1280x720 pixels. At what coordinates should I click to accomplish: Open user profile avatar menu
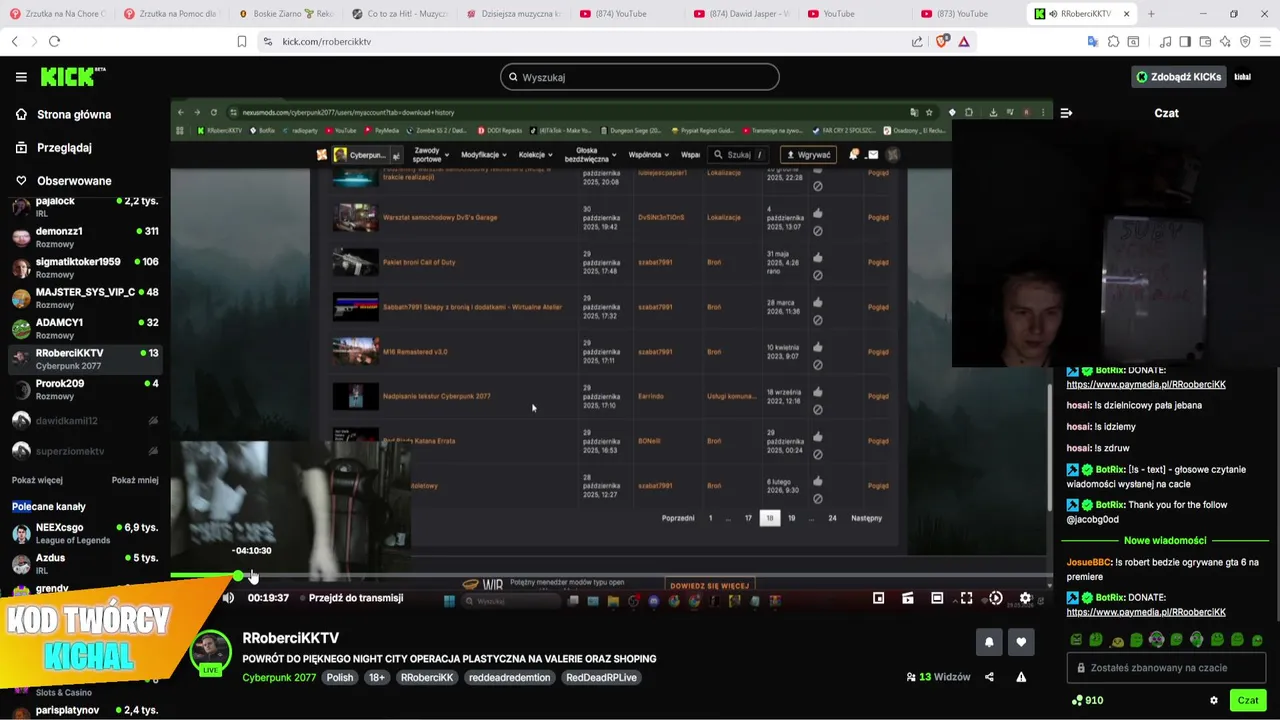tap(1242, 77)
